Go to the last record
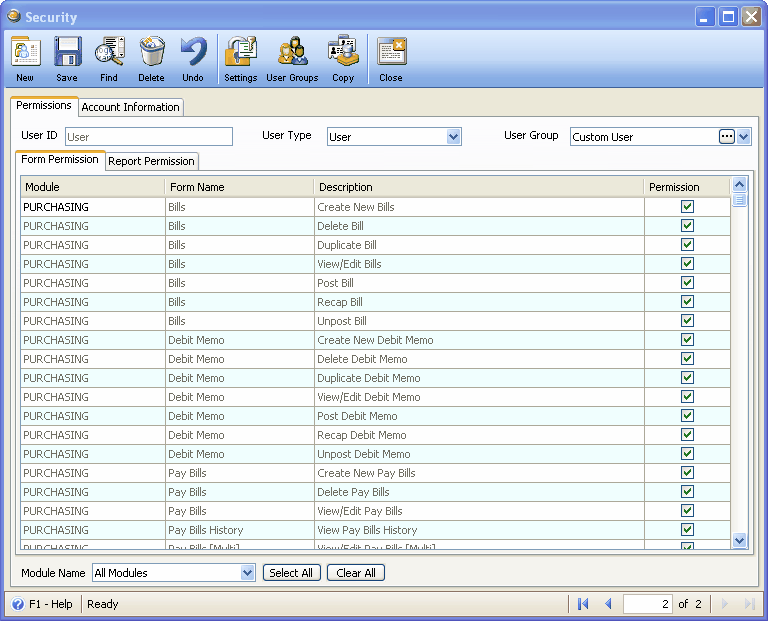The image size is (768, 621). coord(749,604)
